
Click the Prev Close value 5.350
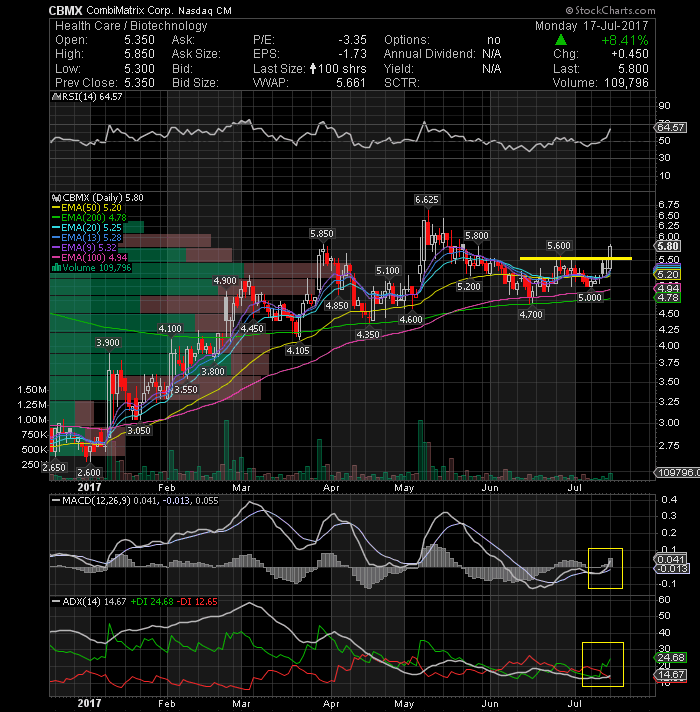[139, 83]
